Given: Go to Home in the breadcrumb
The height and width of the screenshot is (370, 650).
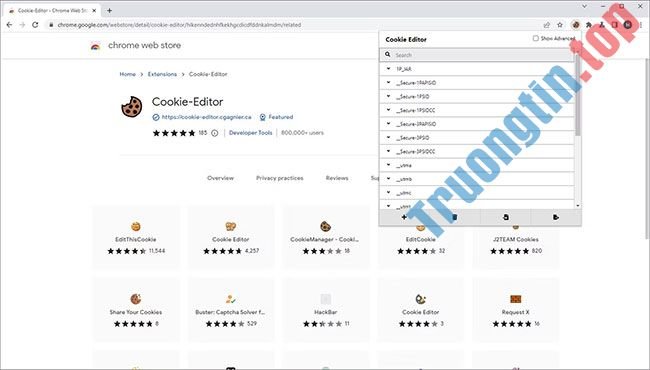Looking at the screenshot, I should tap(128, 74).
